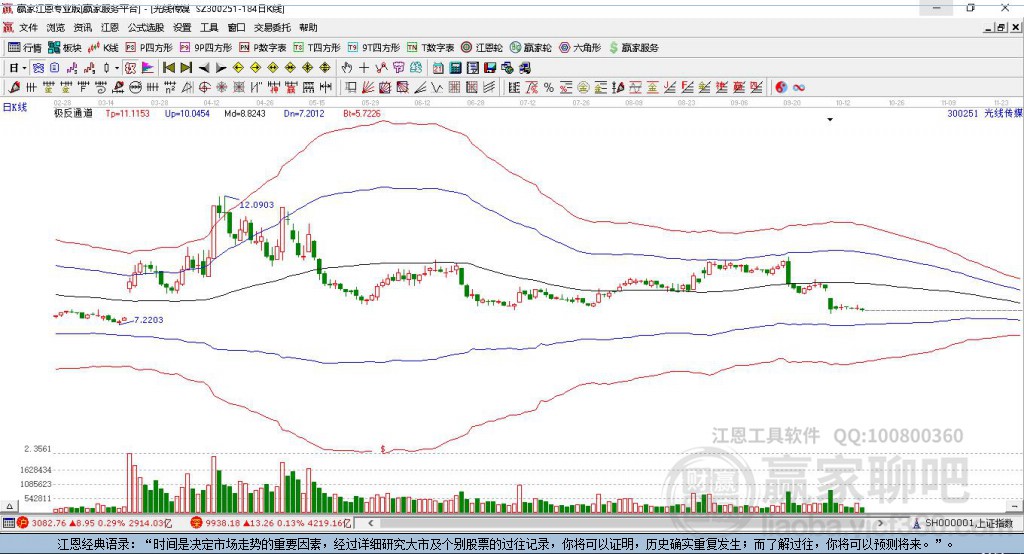This screenshot has width=1024, height=554.
Task: Open the calculator icon
Action: (x=455, y=68)
